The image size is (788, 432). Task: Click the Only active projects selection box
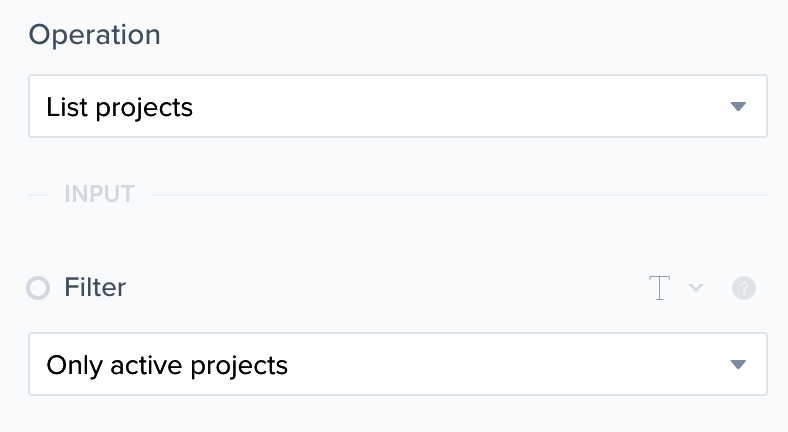coord(397,365)
